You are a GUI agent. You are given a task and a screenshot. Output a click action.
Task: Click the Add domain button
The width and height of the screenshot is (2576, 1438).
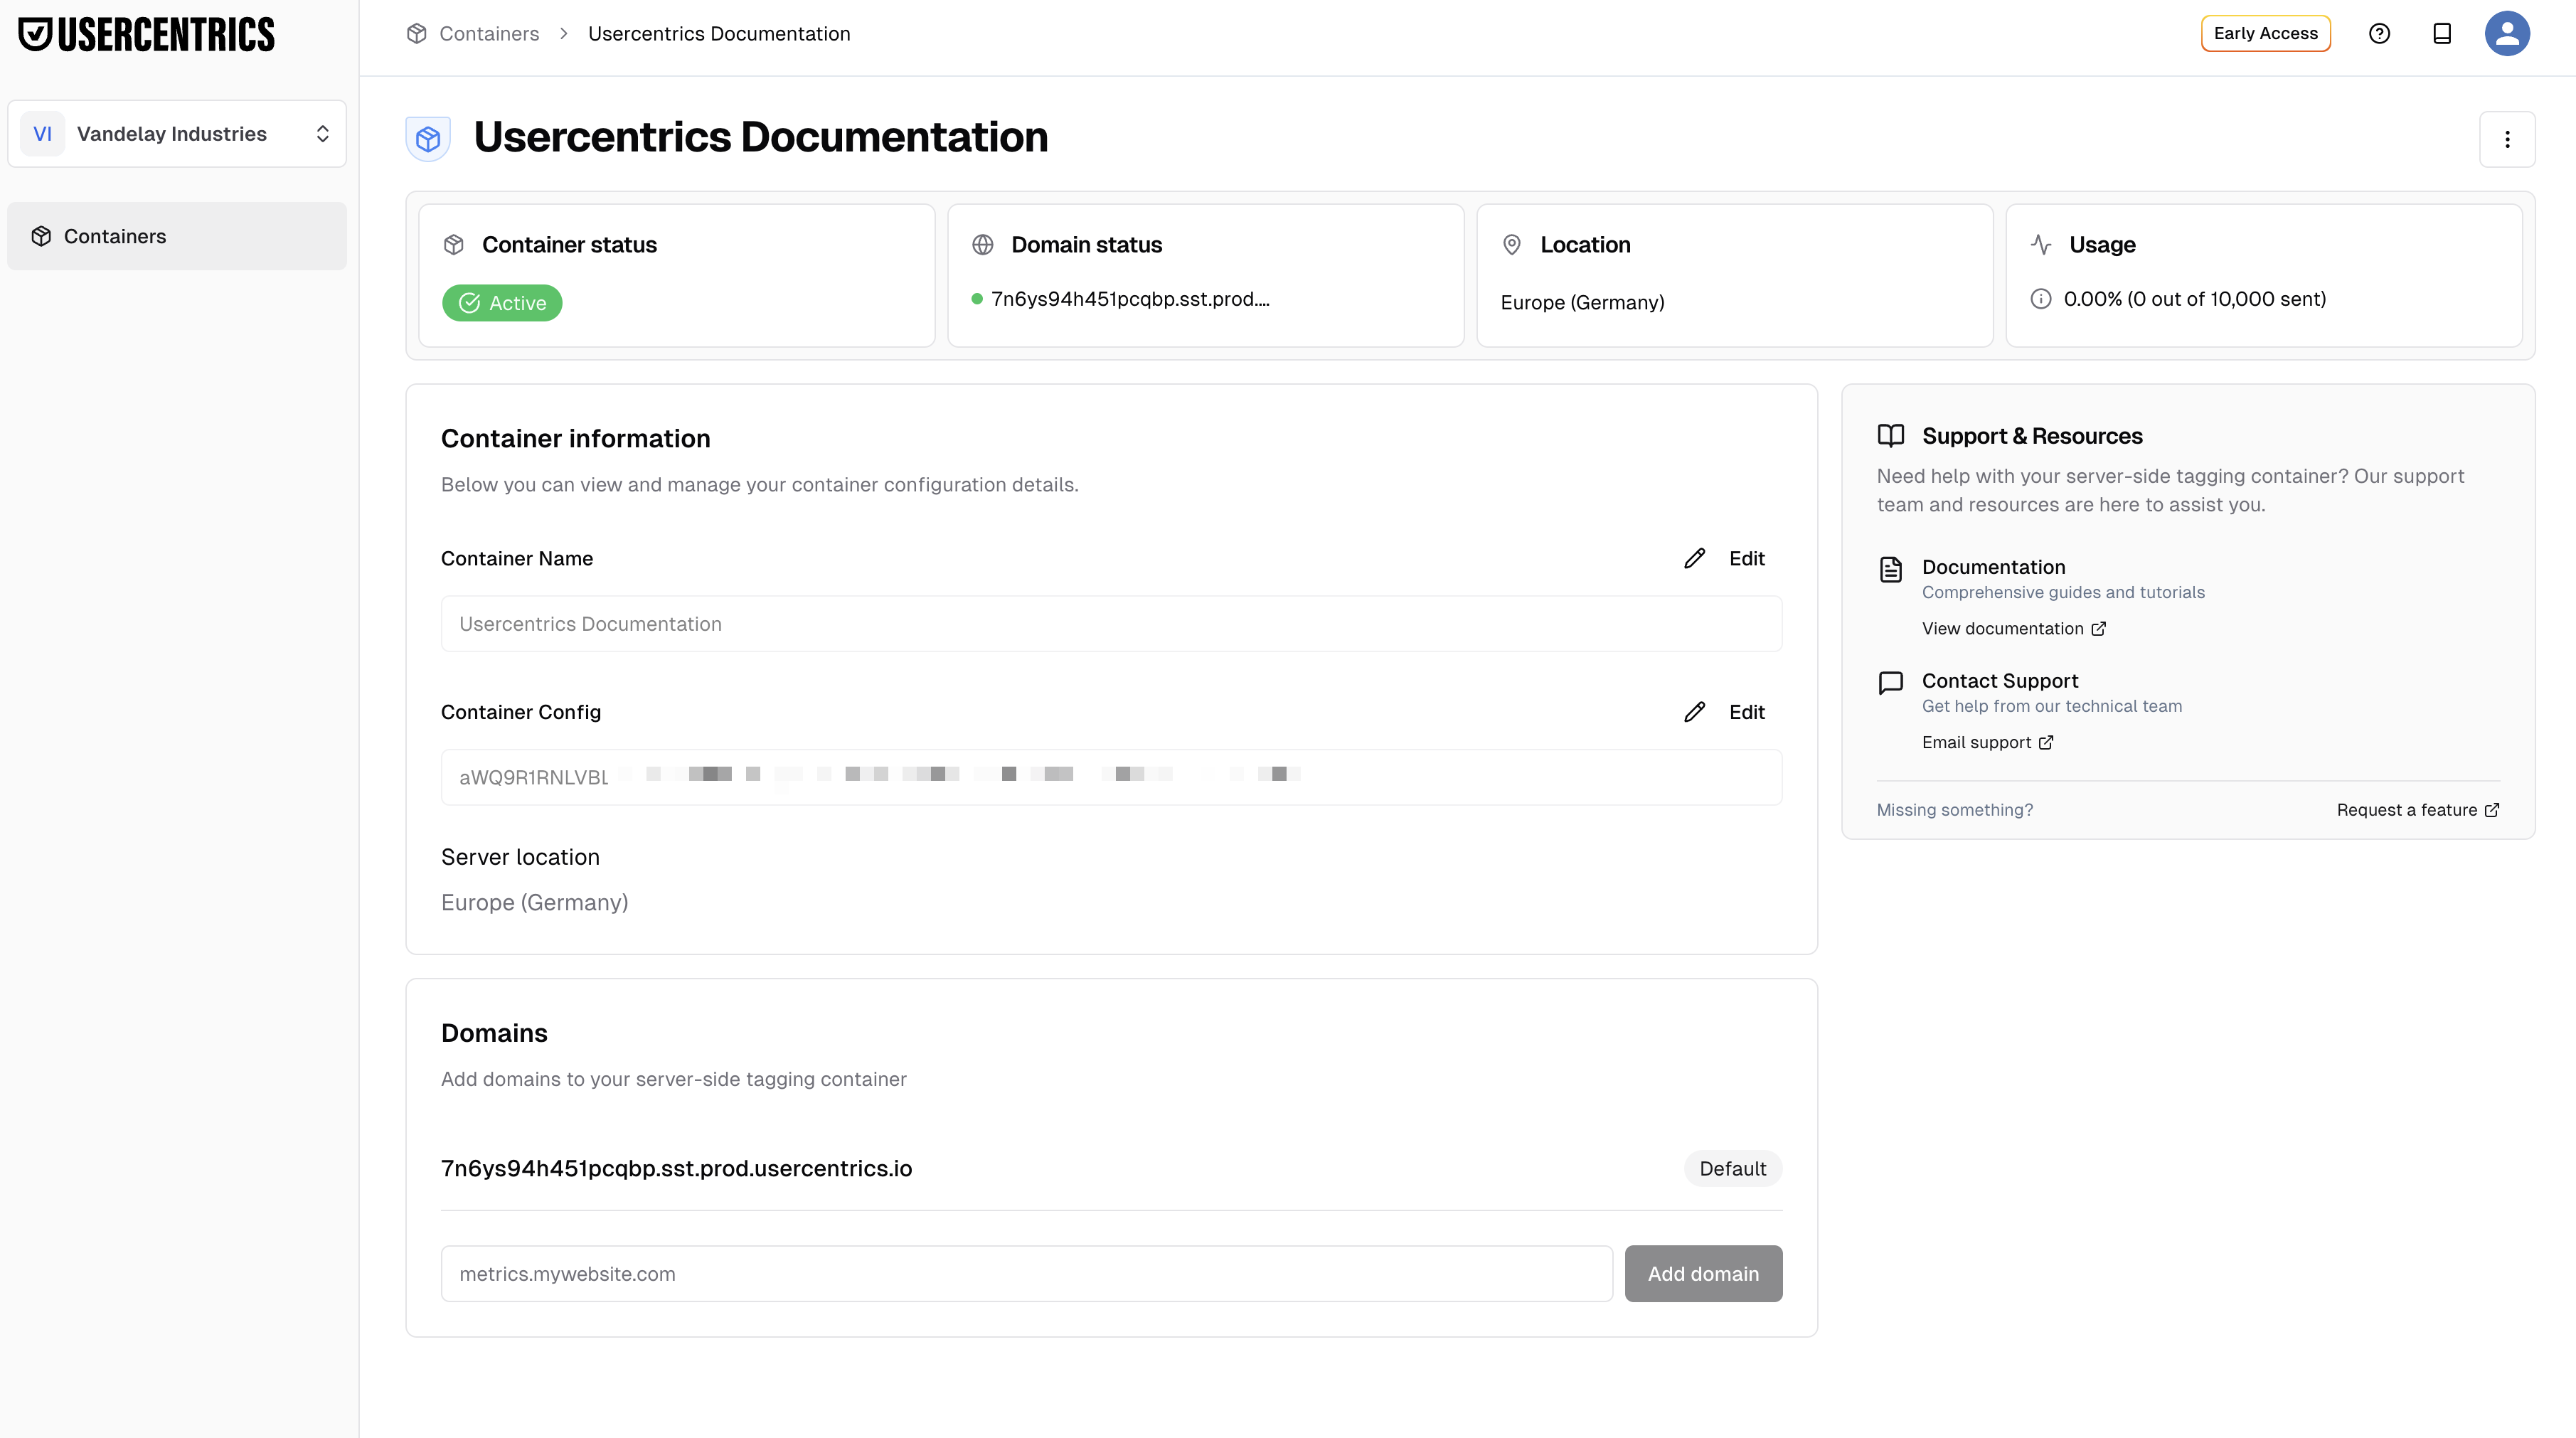[x=1703, y=1274]
